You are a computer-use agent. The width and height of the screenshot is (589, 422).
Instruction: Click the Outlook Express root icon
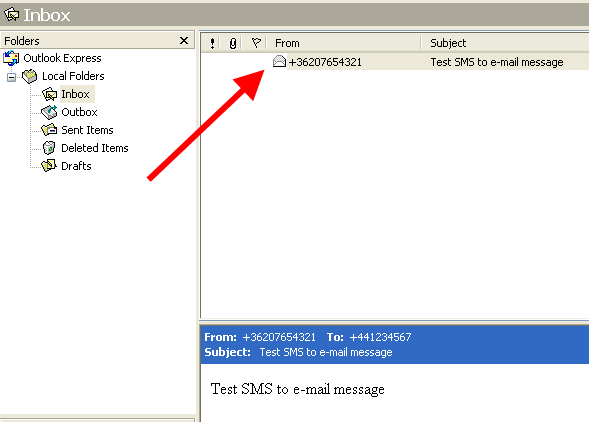tap(11, 58)
